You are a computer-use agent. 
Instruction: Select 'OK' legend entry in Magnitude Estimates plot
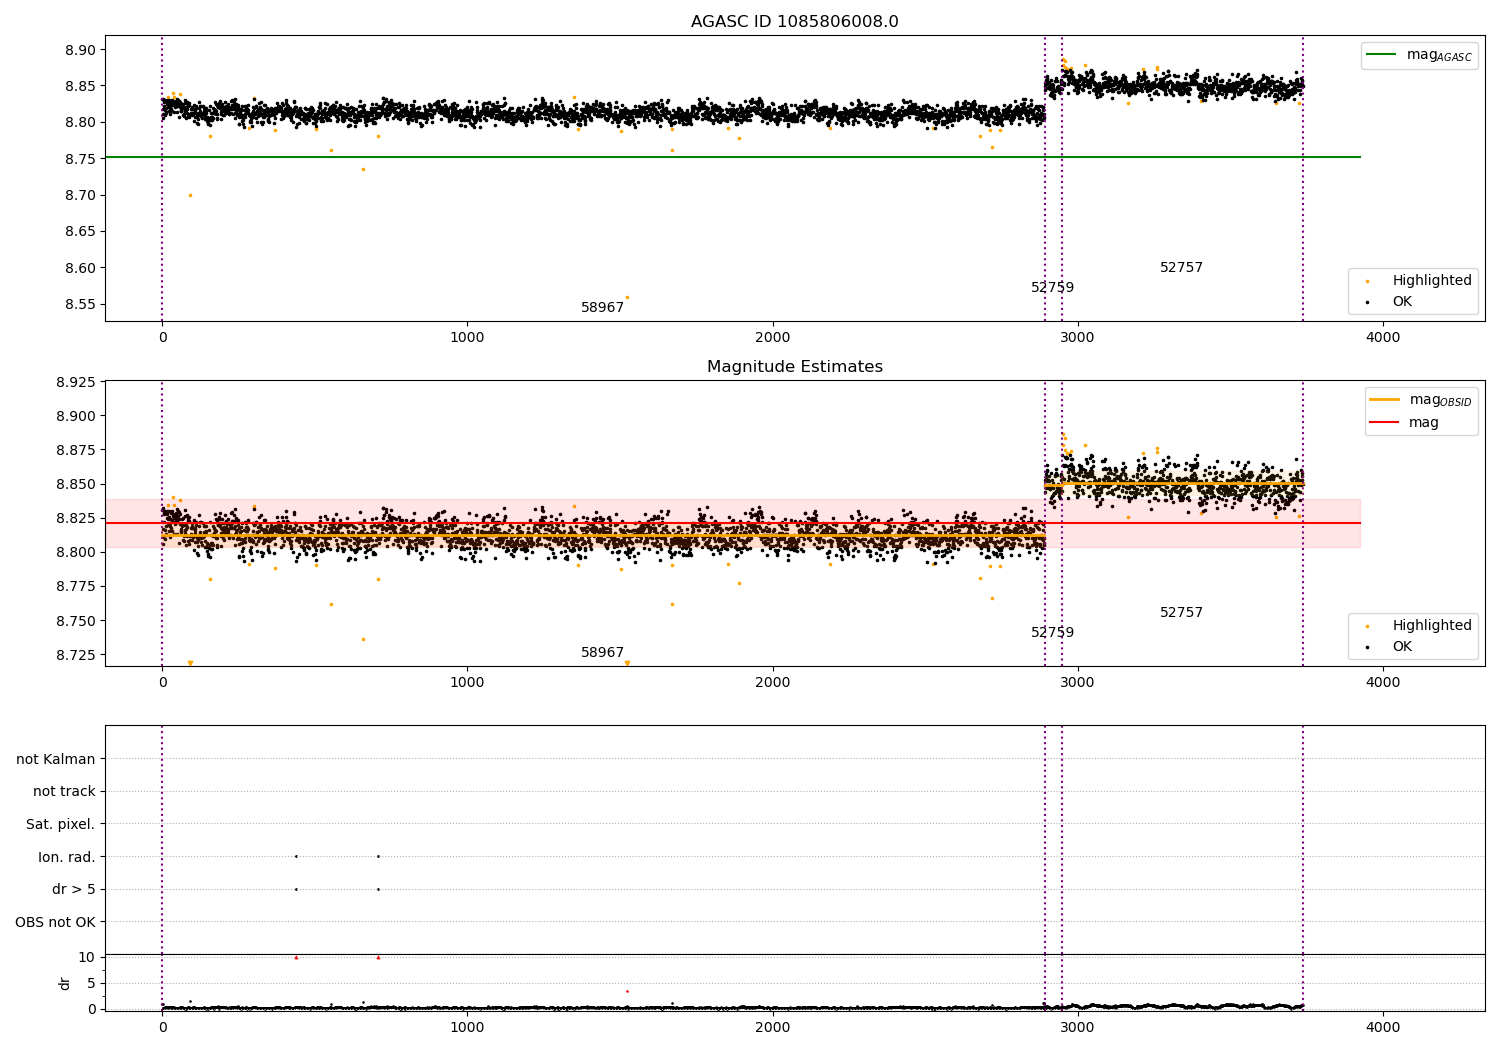click(1402, 646)
